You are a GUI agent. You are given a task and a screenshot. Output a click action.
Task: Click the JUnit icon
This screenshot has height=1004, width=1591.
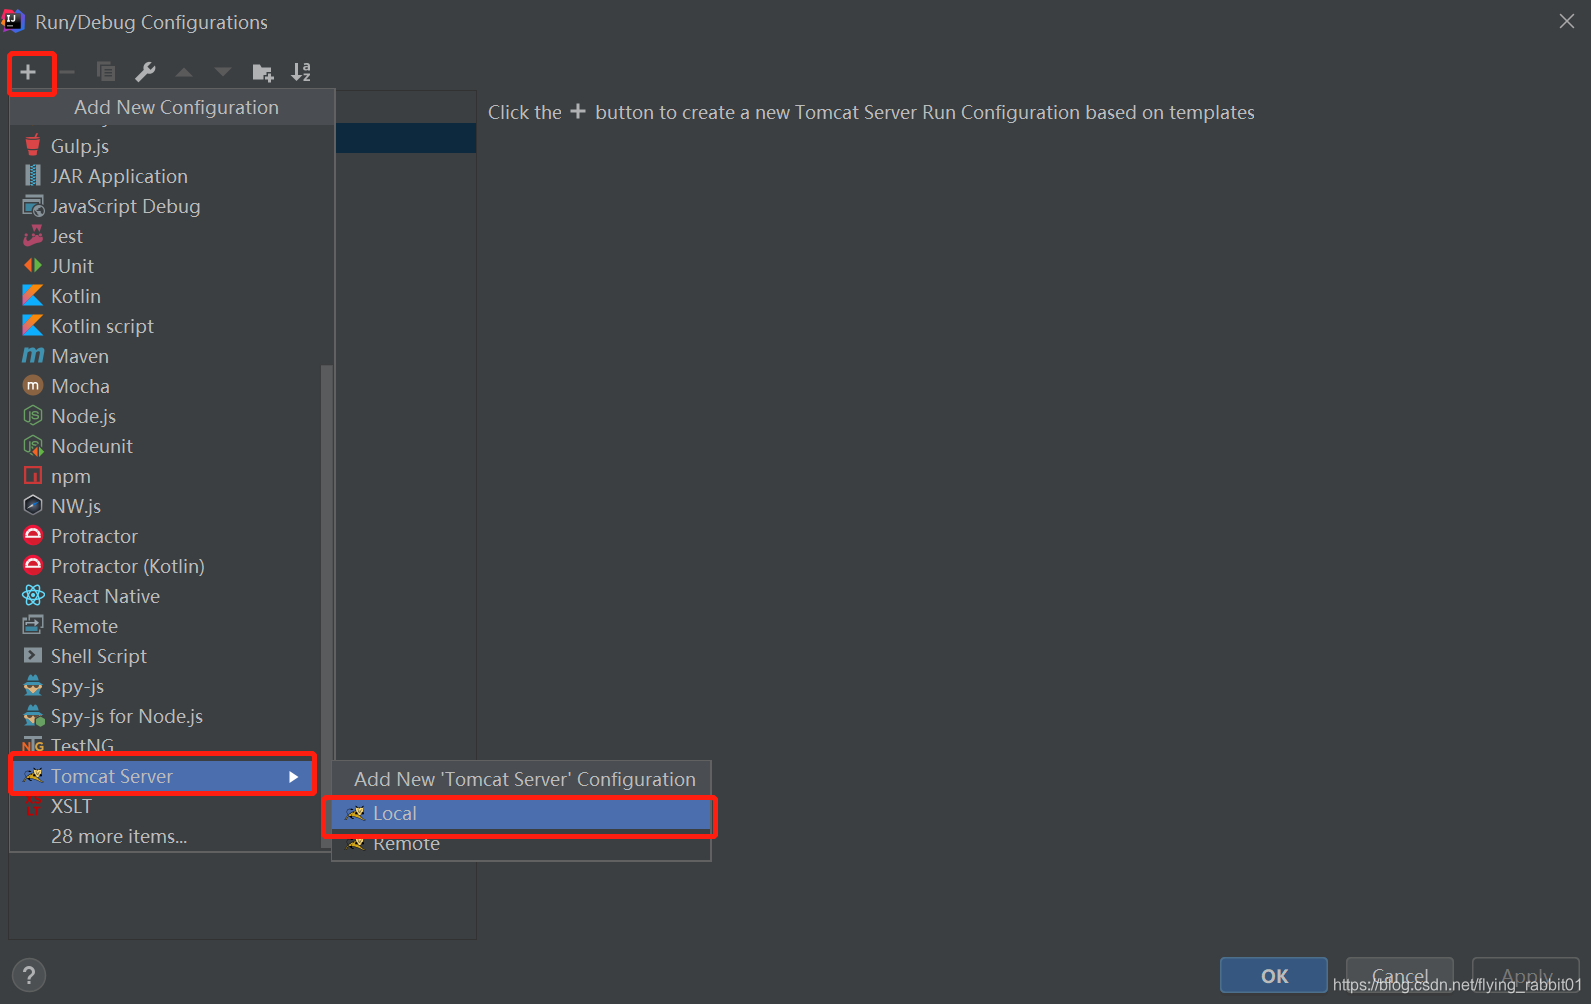pos(33,266)
